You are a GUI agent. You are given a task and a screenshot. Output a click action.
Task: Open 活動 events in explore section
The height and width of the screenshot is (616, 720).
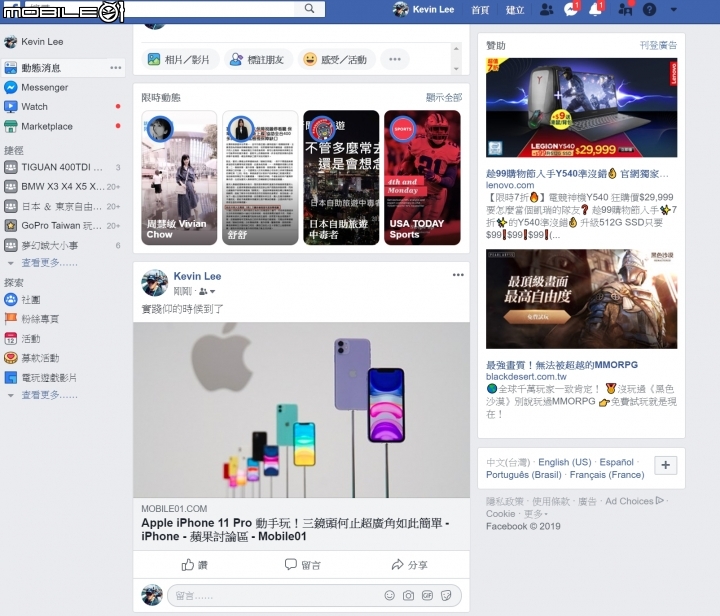(23, 339)
